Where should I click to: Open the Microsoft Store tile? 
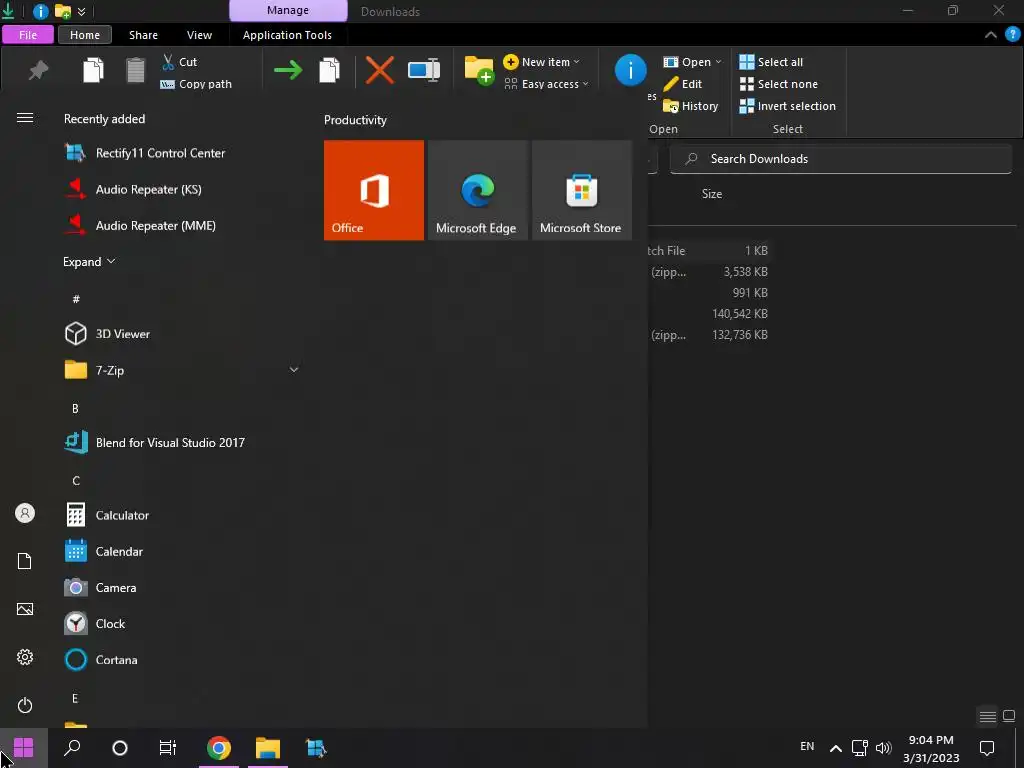point(581,190)
